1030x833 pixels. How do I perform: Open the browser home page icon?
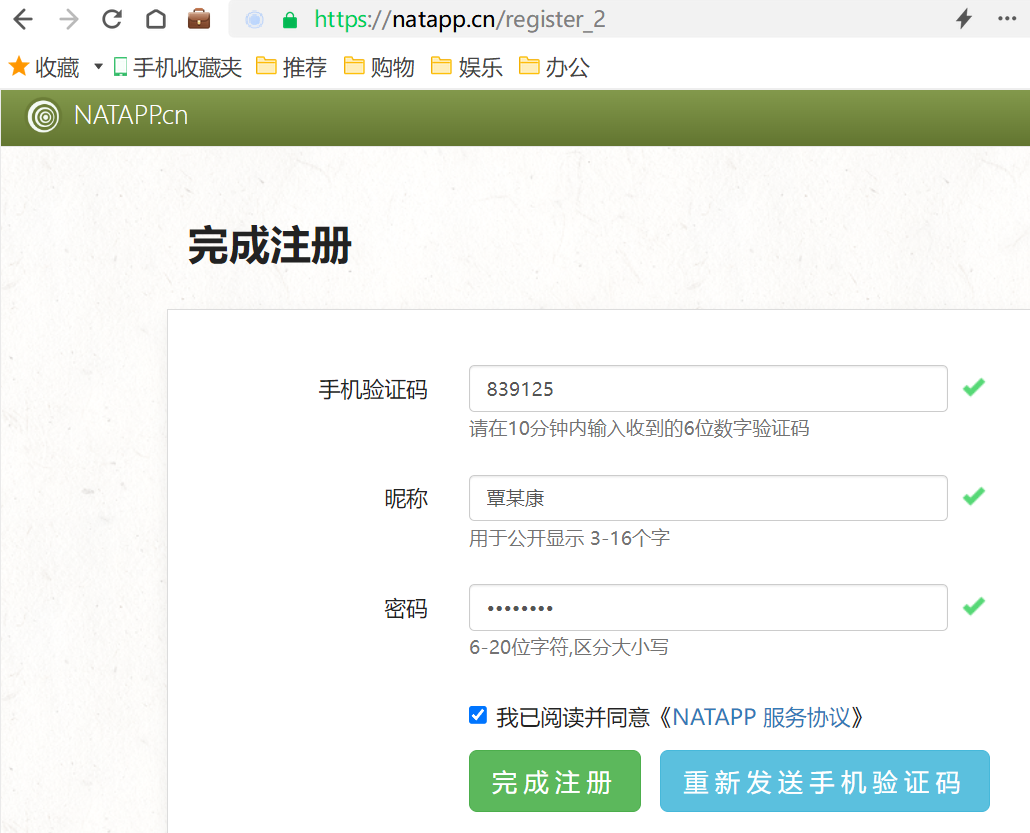point(155,19)
